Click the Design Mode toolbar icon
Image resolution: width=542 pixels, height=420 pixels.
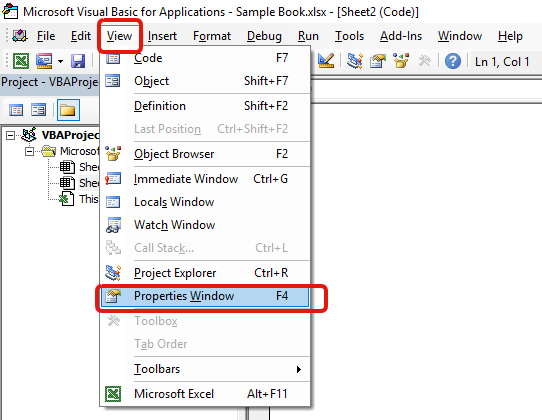click(x=326, y=60)
